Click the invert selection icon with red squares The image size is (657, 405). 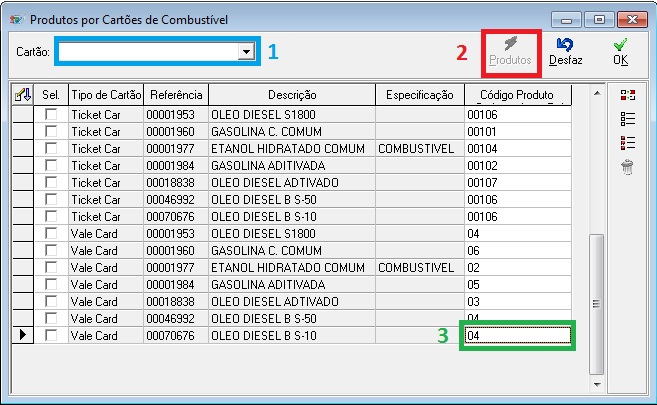click(x=627, y=95)
